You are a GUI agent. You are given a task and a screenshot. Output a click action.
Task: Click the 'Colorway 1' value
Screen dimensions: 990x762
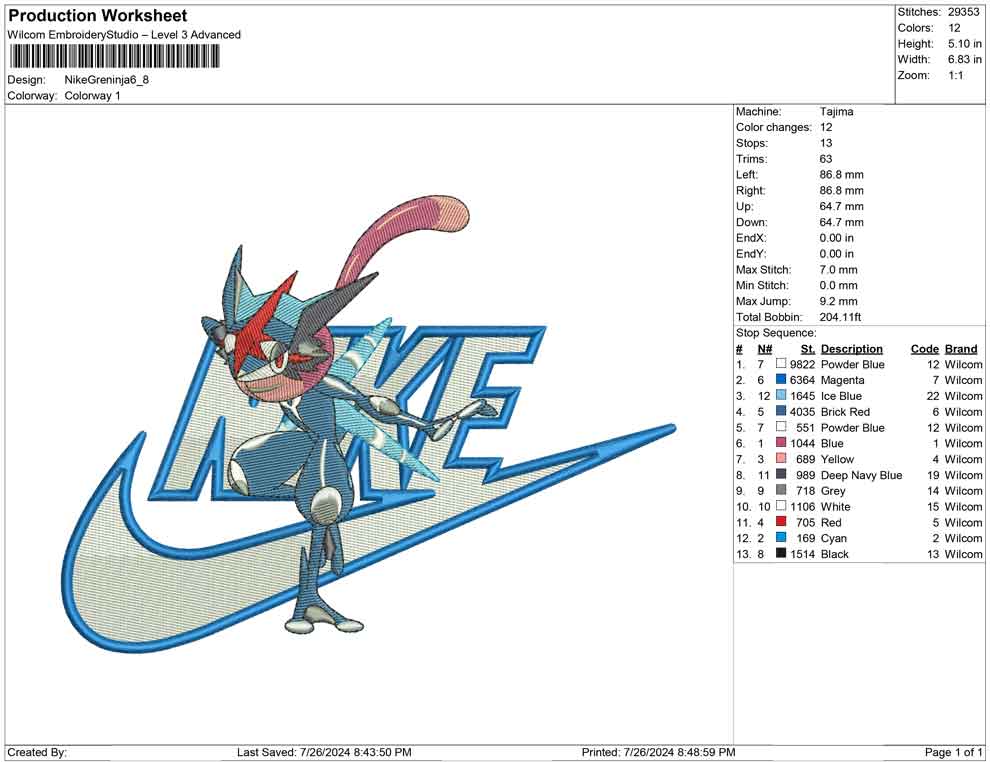92,96
